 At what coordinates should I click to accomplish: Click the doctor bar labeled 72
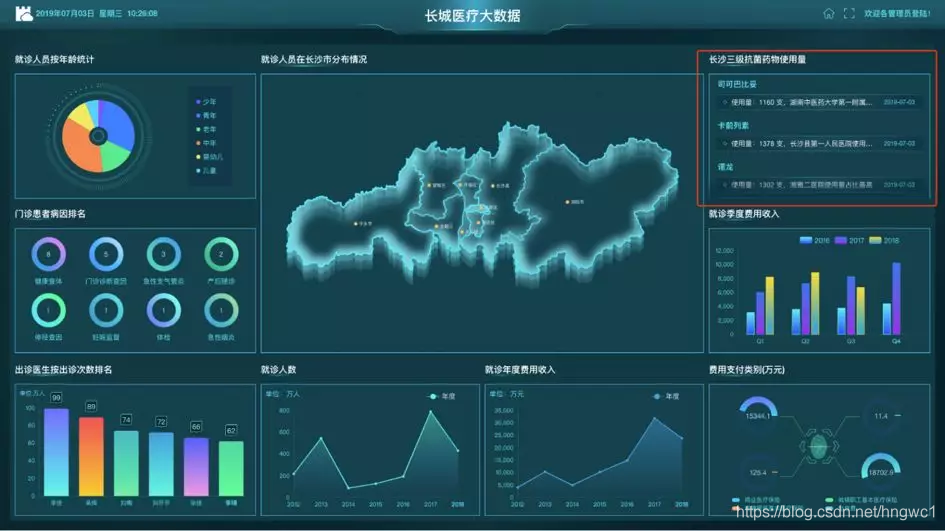click(x=161, y=464)
